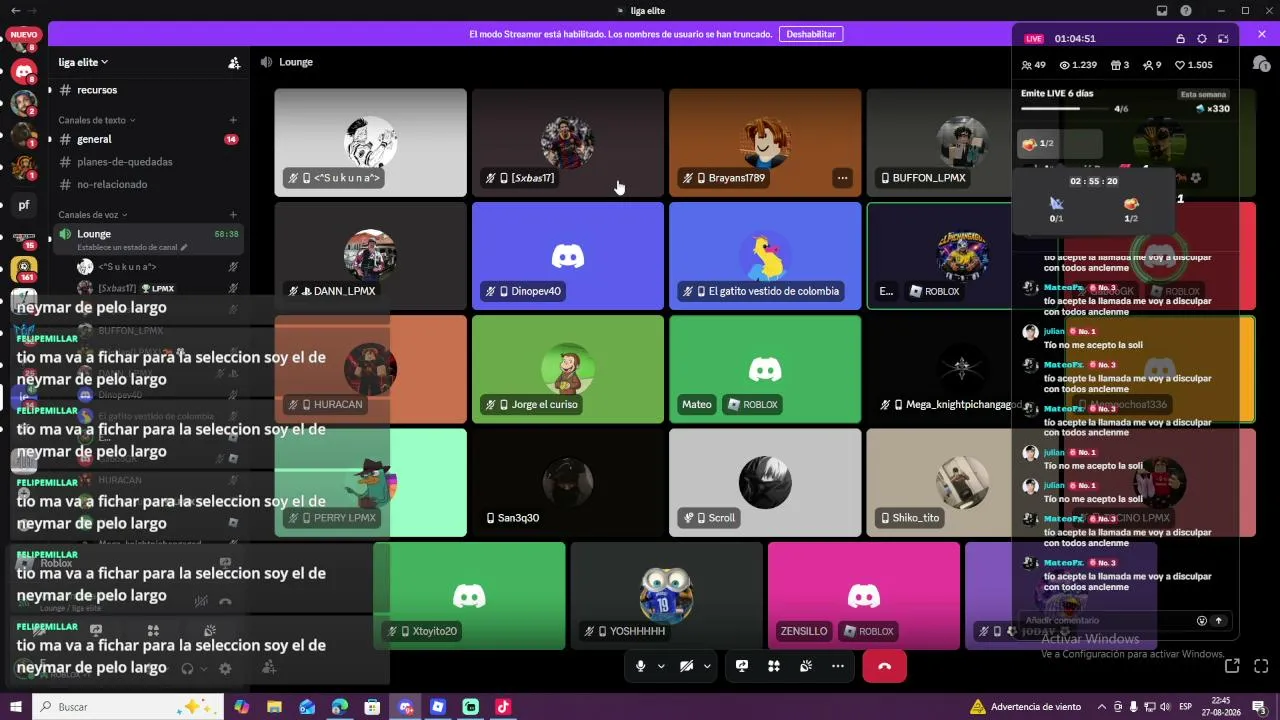Open more call options ellipsis
This screenshot has width=1280, height=720.
(x=837, y=666)
